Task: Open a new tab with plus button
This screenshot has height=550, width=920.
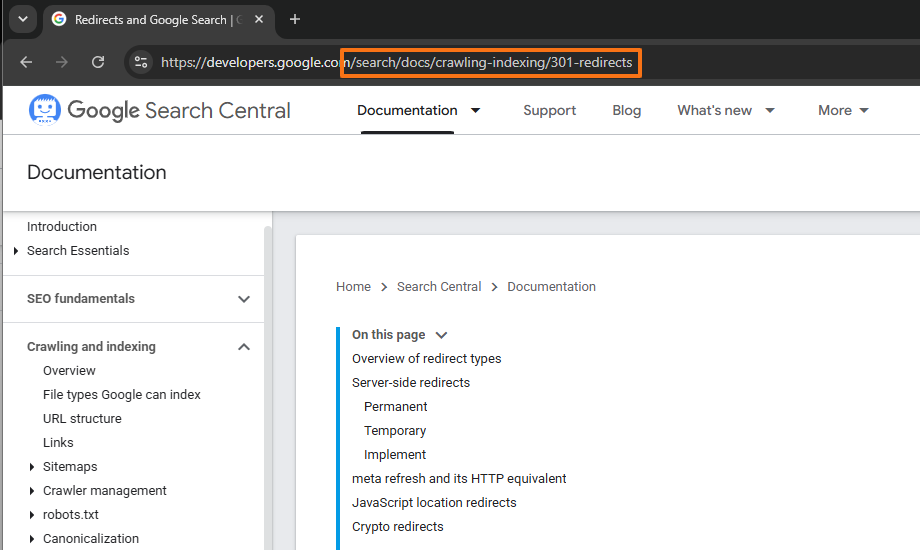Action: point(295,19)
